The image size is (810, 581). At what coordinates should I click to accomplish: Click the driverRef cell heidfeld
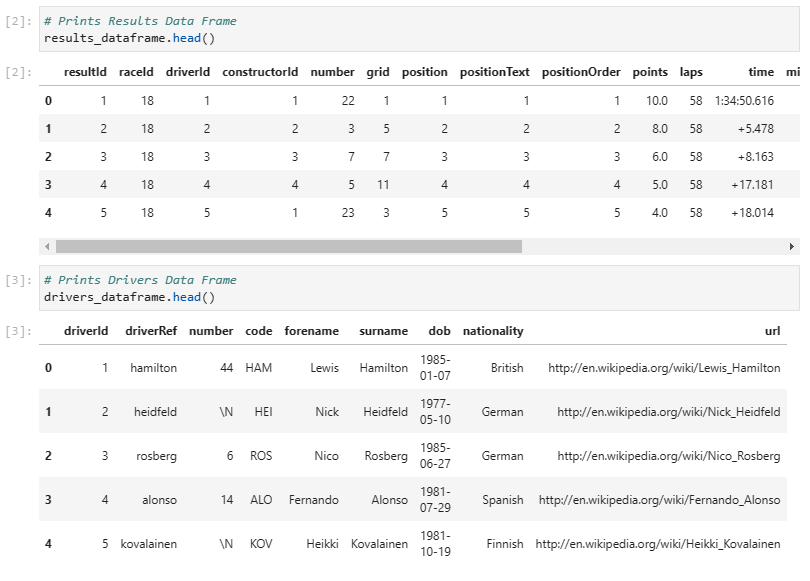coord(155,412)
